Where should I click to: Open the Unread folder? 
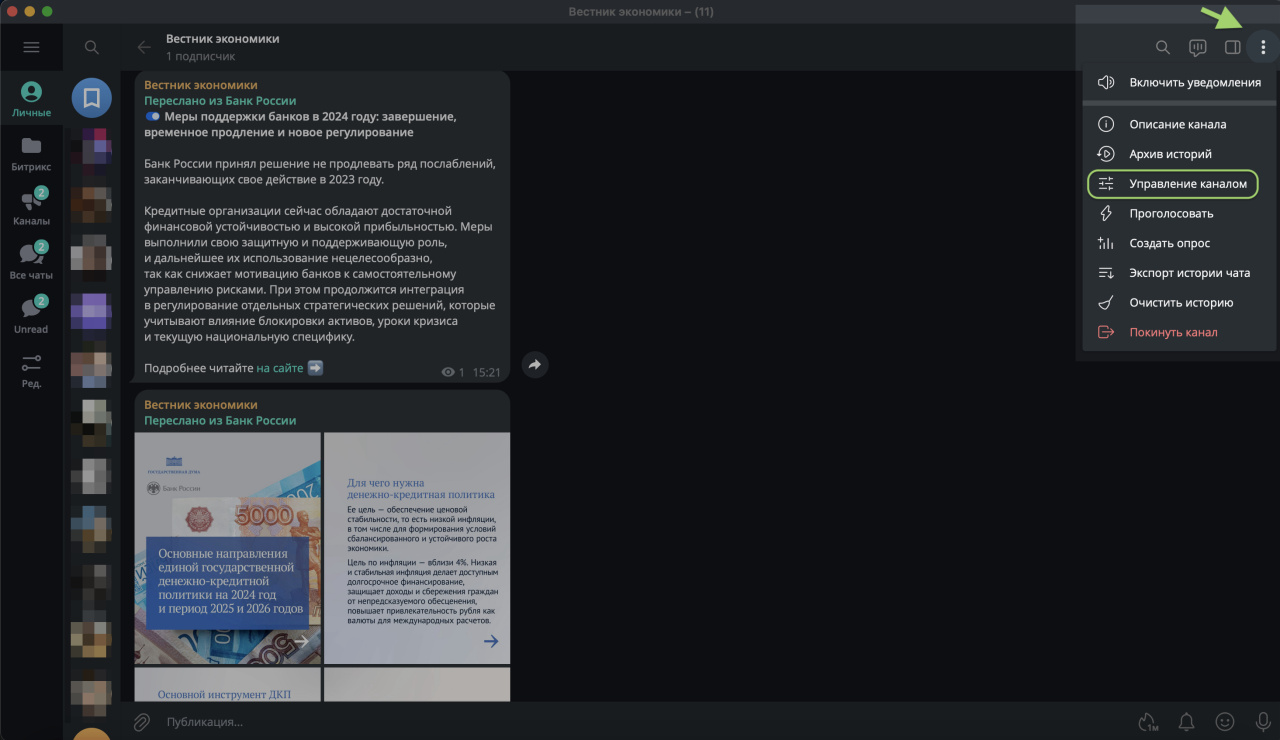tap(31, 316)
